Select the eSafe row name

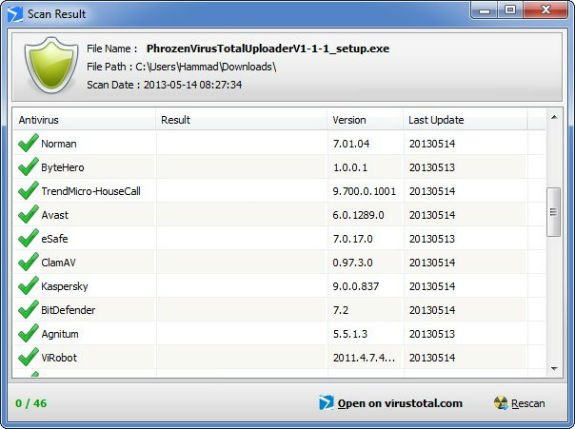coord(54,239)
